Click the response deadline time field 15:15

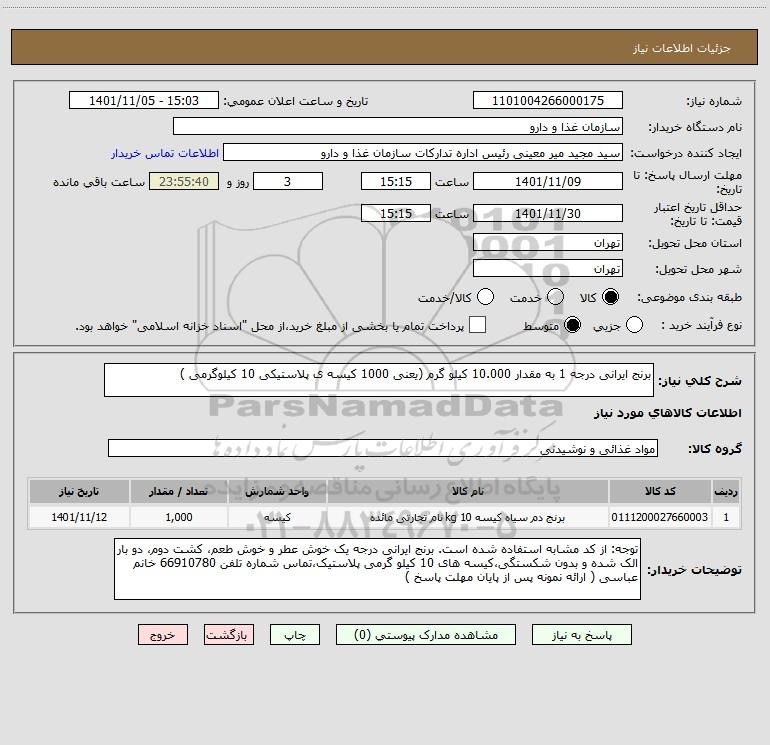tap(396, 181)
